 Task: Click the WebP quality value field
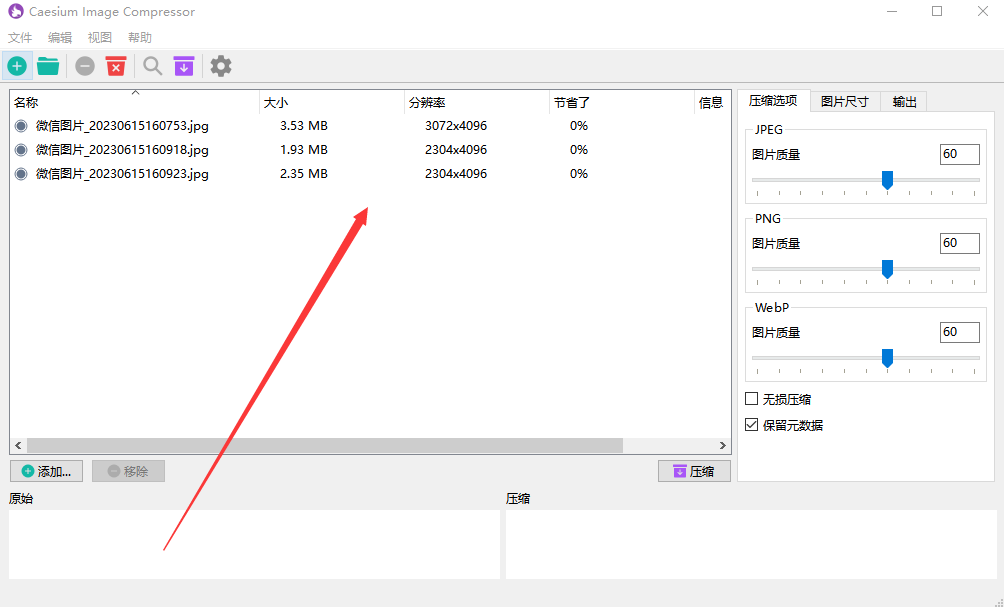point(959,332)
